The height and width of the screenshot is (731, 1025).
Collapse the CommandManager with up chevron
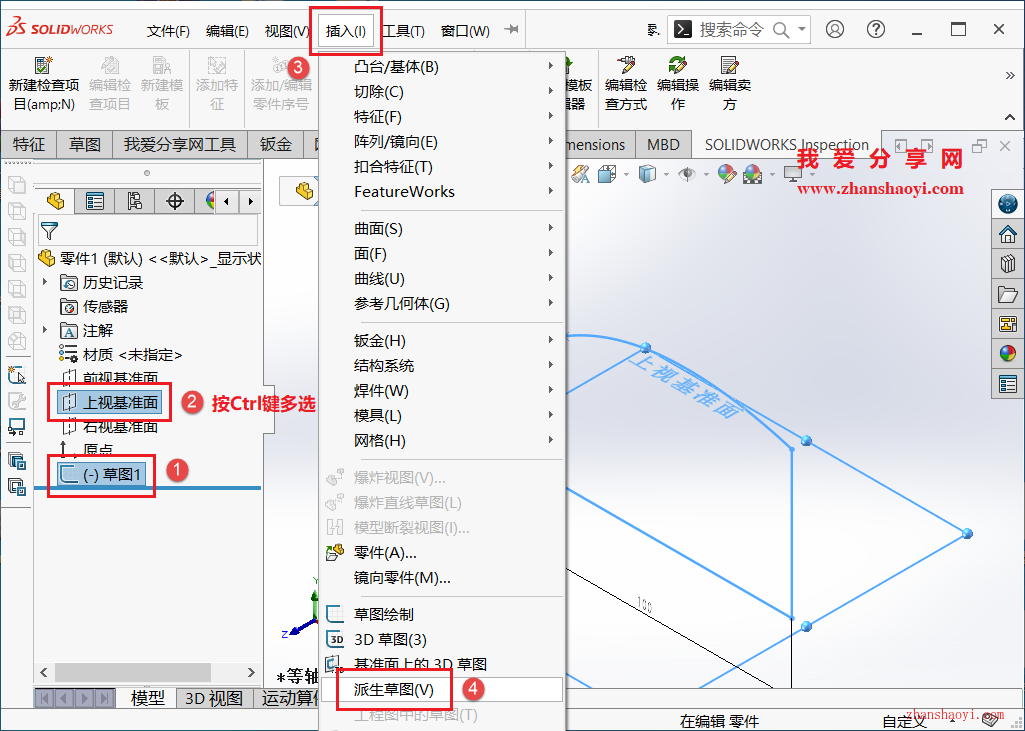click(x=1010, y=118)
